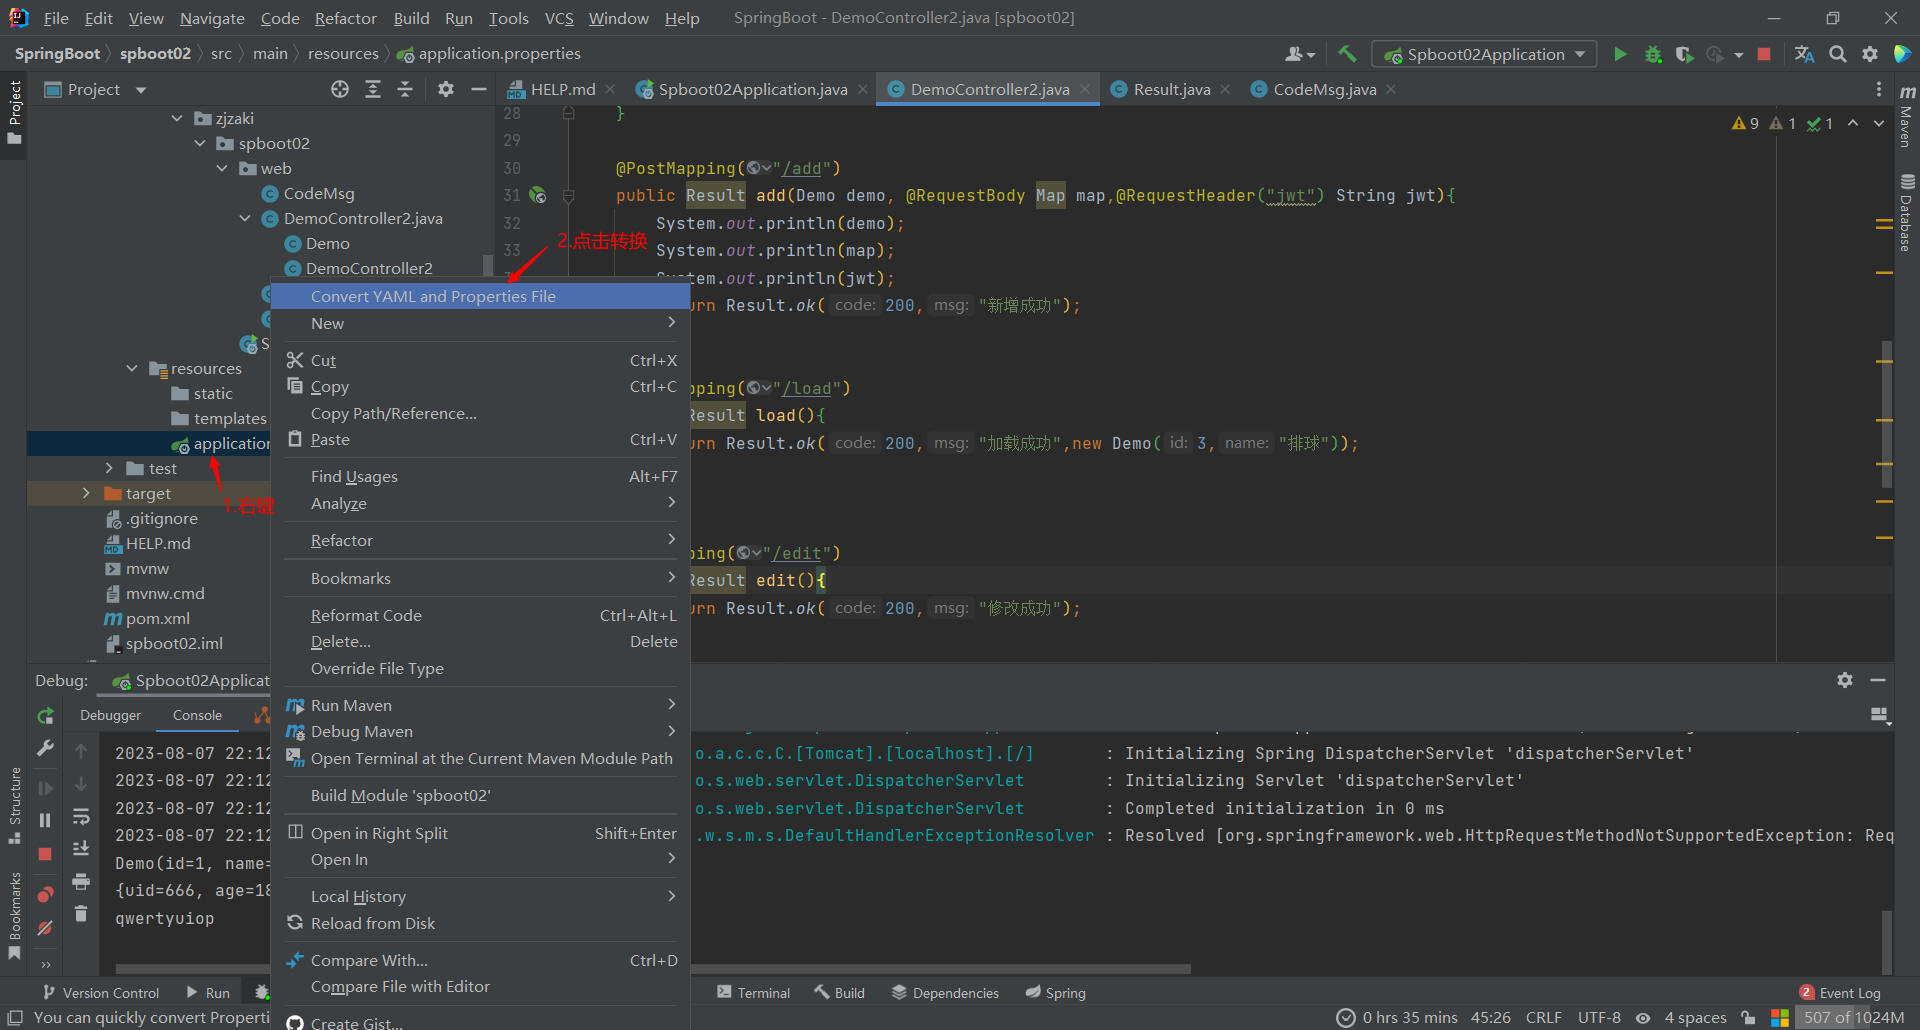1920x1030 pixels.
Task: Click the green Run application icon
Action: click(x=1620, y=54)
